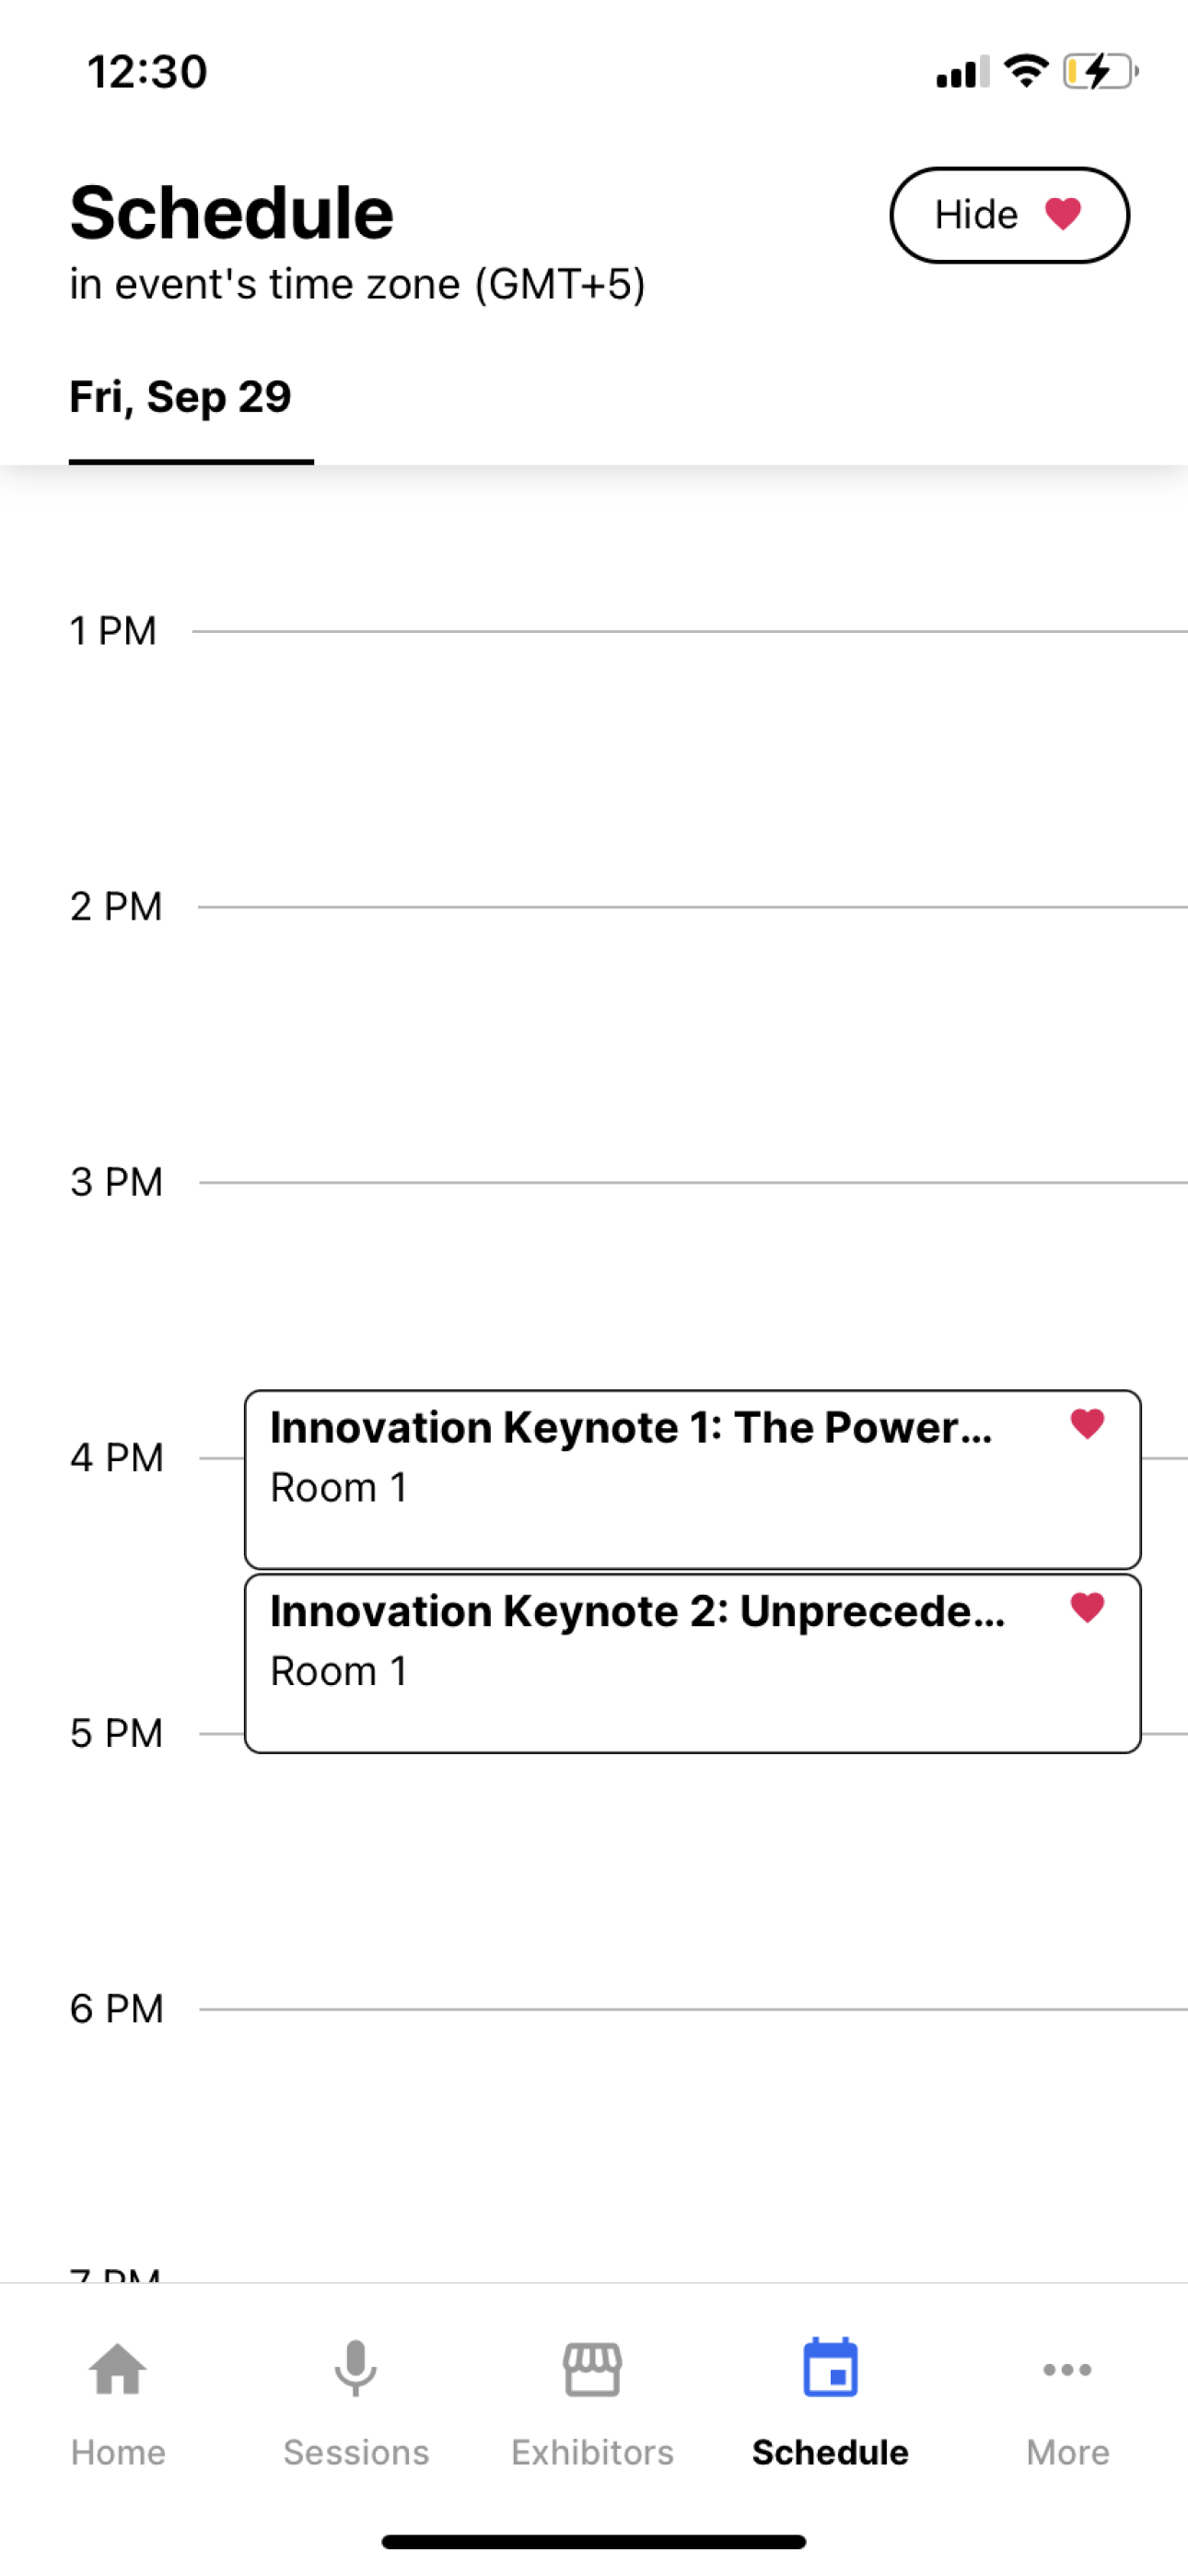Tap the status bar clock 12:30
Image resolution: width=1188 pixels, height=2576 pixels.
(147, 72)
